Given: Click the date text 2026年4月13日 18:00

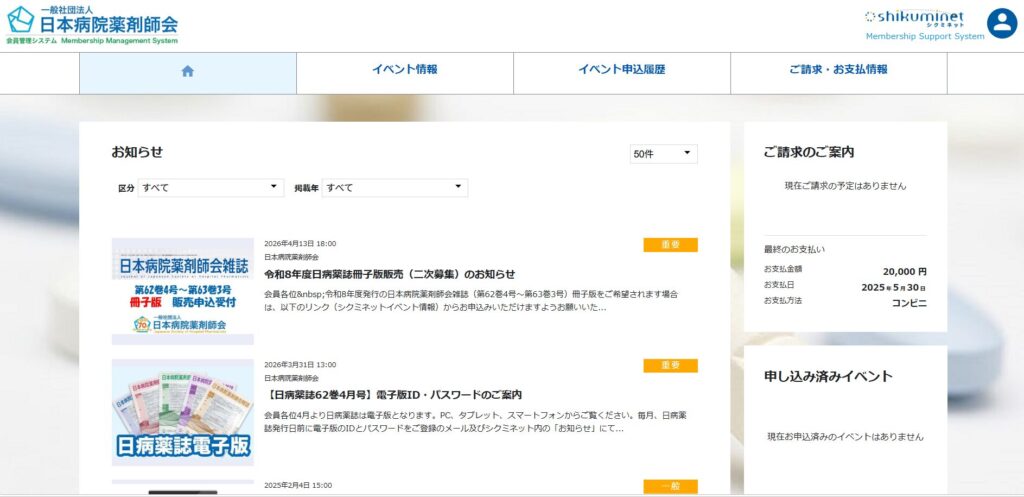Looking at the screenshot, I should (300, 244).
